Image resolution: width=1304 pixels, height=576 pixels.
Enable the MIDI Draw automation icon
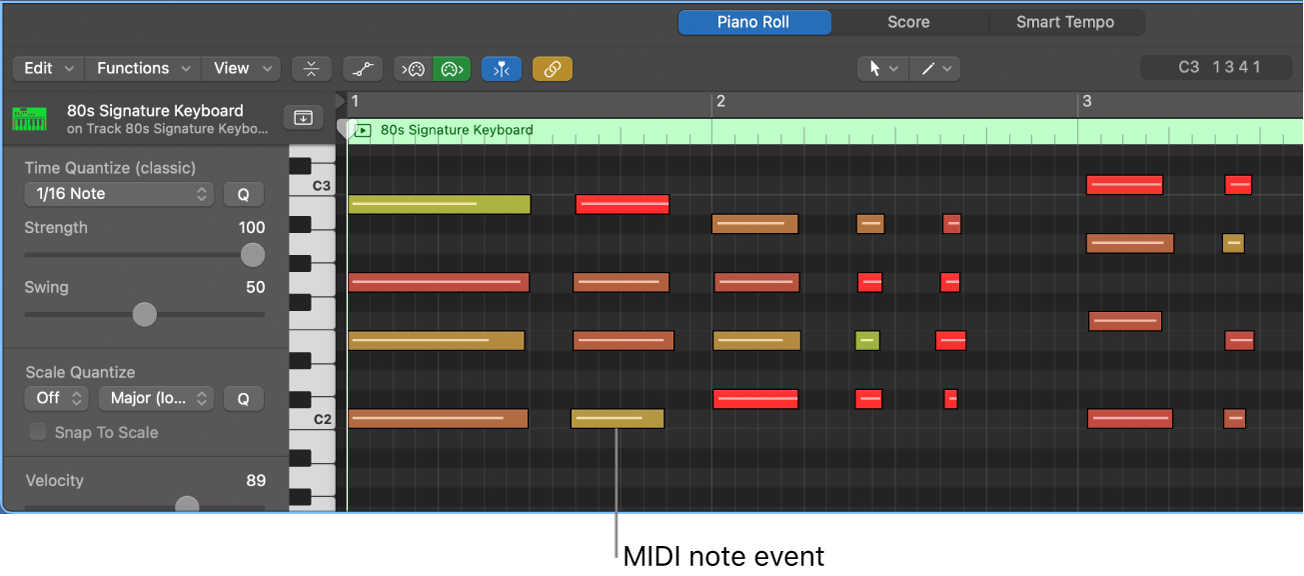[362, 68]
